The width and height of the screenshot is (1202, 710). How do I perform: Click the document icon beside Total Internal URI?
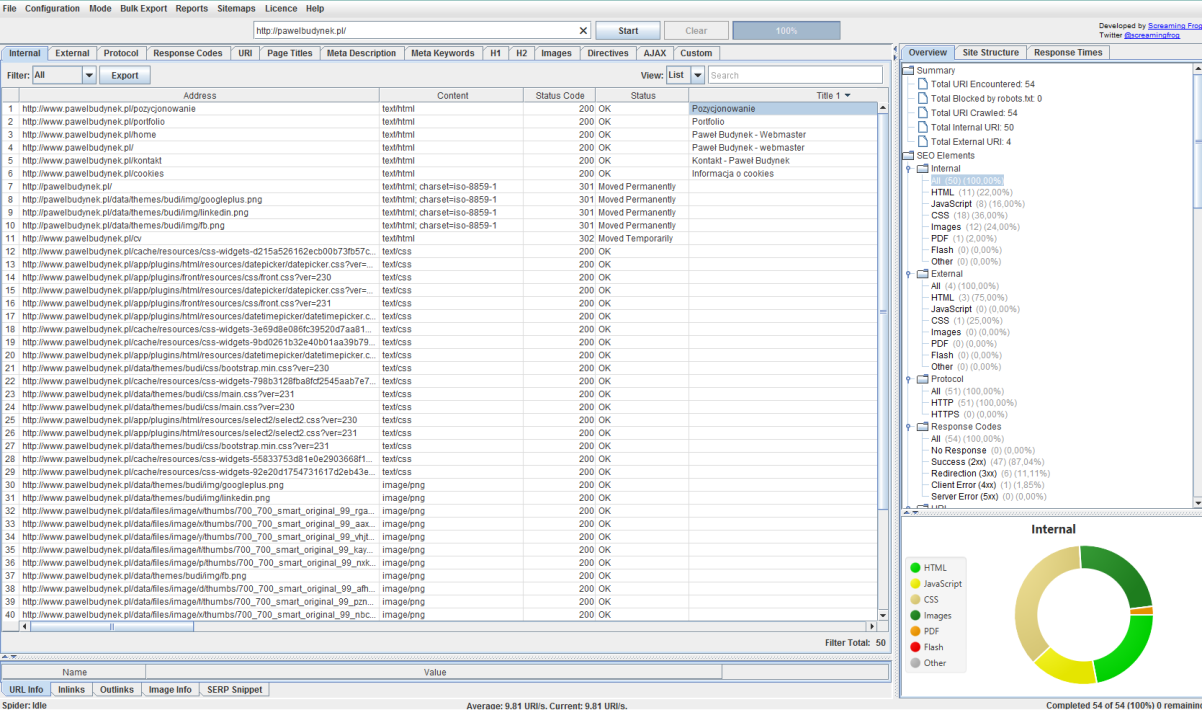[922, 127]
